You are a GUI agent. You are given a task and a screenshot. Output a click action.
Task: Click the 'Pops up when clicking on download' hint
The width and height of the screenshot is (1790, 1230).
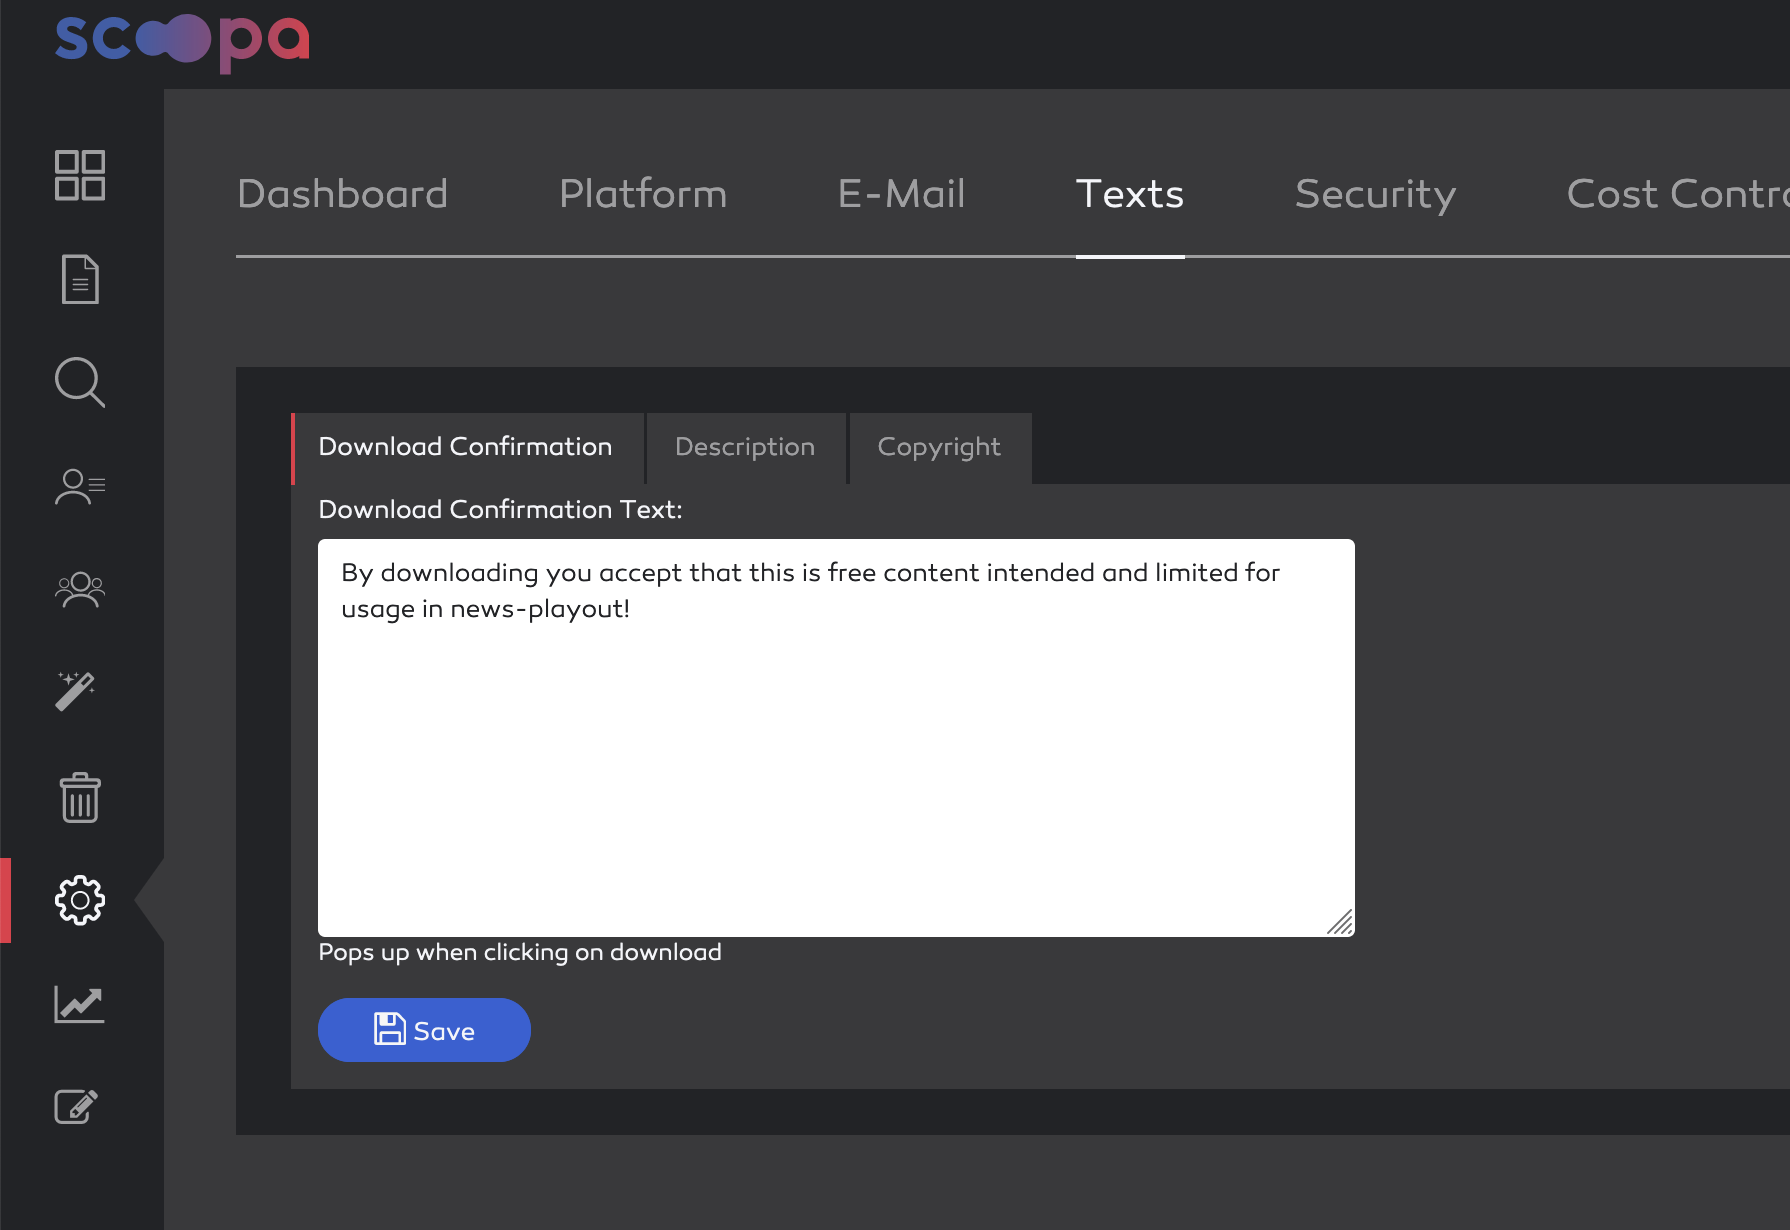(520, 952)
